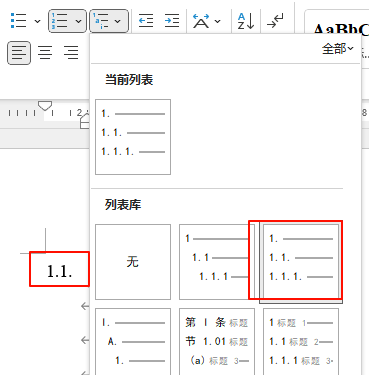The image size is (369, 375).
Task: Click the multilevel list icon
Action: pyautogui.click(x=100, y=21)
